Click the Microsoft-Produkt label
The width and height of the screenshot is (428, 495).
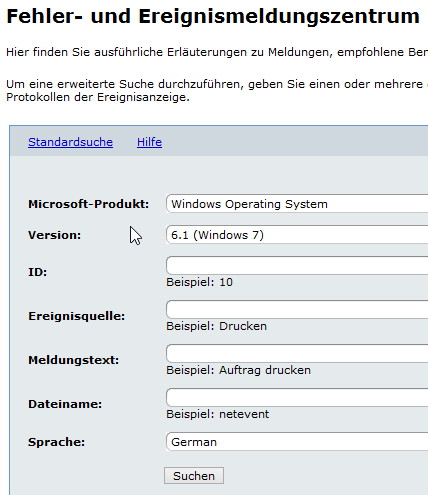88,204
